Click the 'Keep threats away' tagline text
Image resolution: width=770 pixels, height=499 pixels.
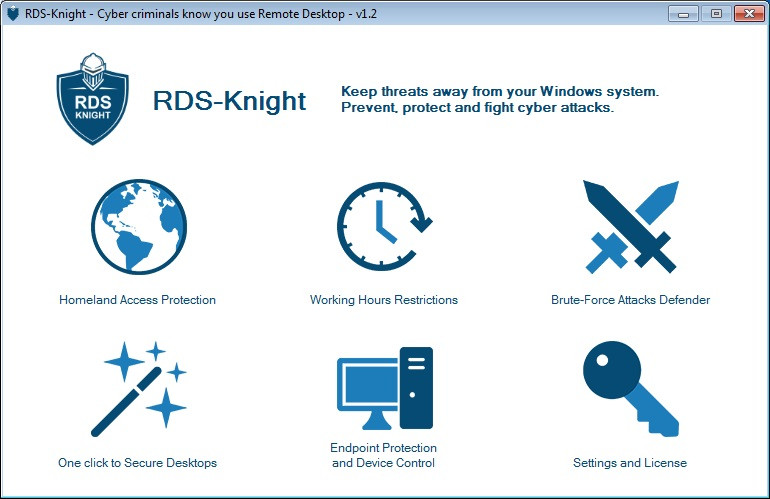[x=500, y=99]
